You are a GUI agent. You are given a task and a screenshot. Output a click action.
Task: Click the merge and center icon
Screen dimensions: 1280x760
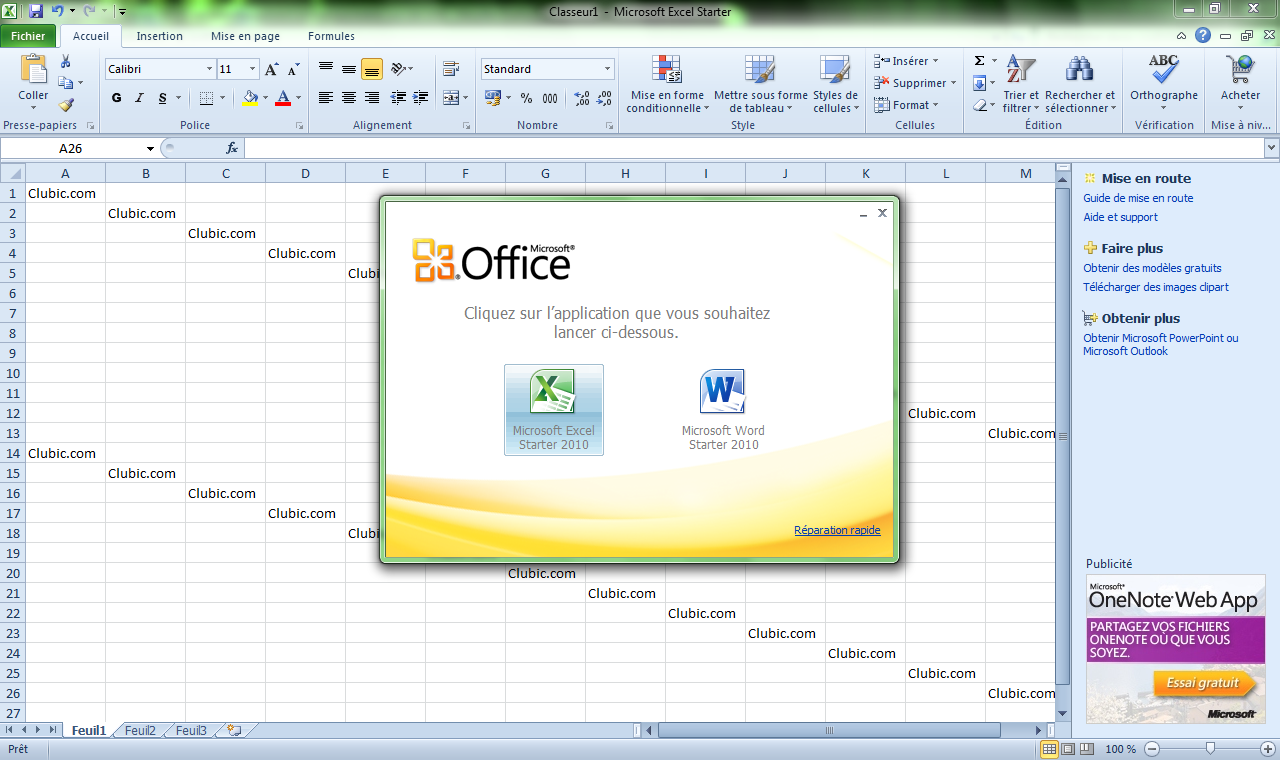(x=450, y=98)
